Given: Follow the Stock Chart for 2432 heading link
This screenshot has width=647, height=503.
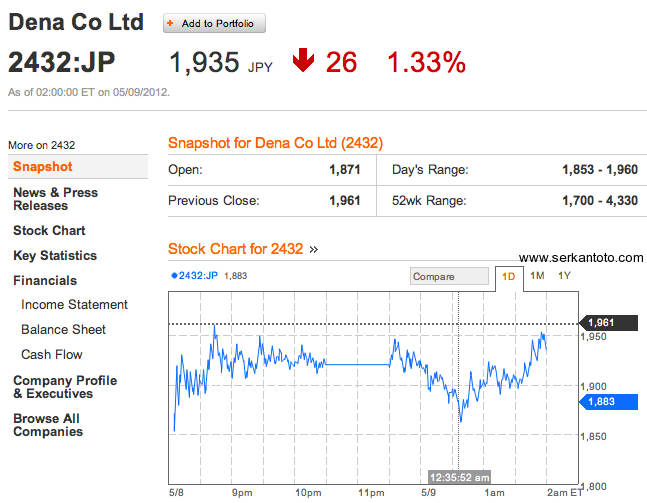Looking at the screenshot, I should click(x=236, y=249).
